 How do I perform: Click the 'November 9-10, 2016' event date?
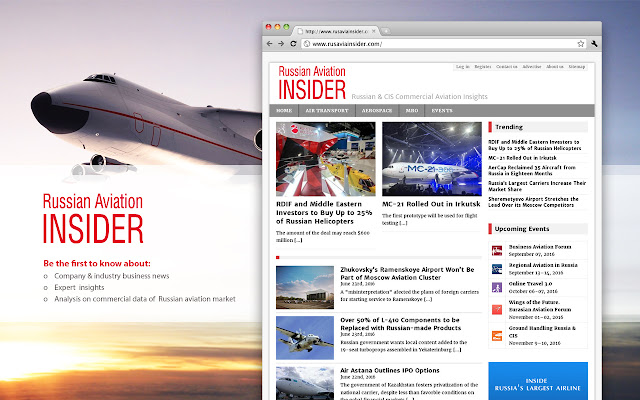pos(533,343)
